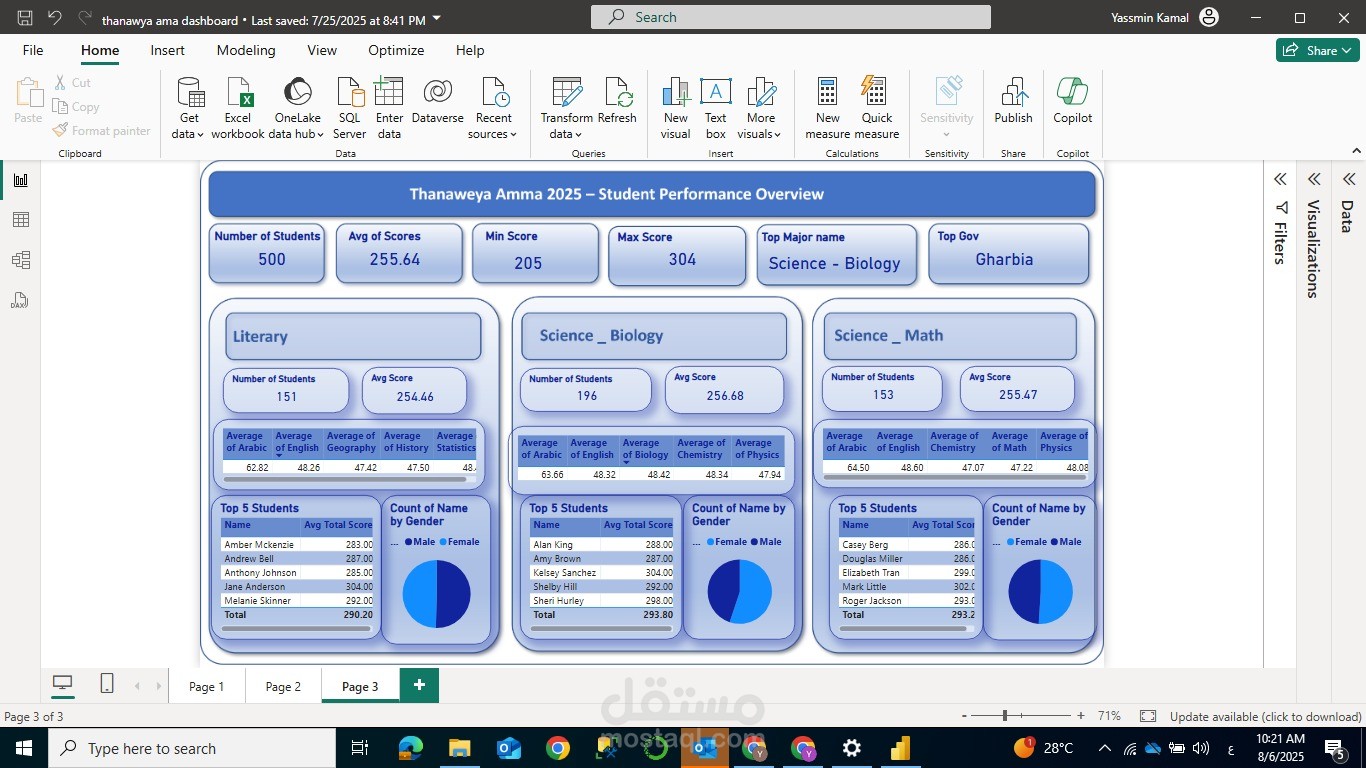Click the Share button
Screen dimensions: 1366x768
tap(1317, 49)
